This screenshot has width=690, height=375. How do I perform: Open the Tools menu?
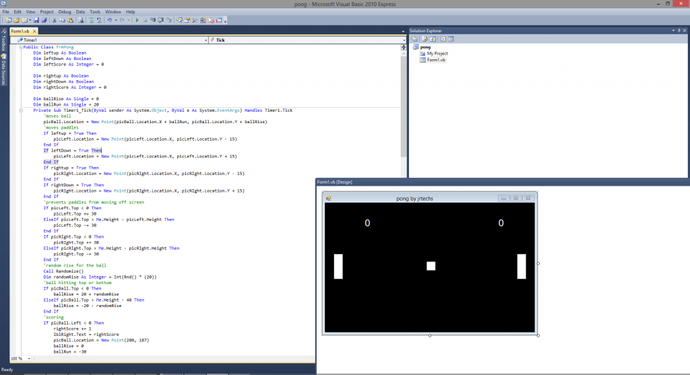pyautogui.click(x=95, y=12)
